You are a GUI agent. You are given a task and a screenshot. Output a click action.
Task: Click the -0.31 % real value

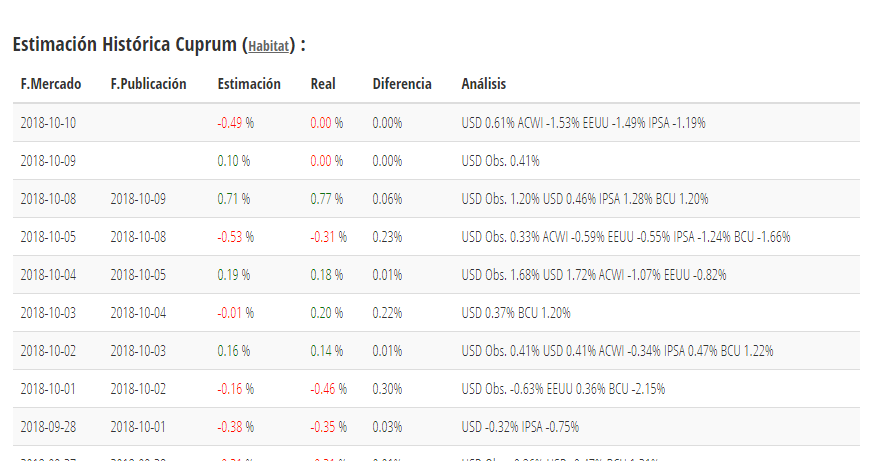pos(329,237)
